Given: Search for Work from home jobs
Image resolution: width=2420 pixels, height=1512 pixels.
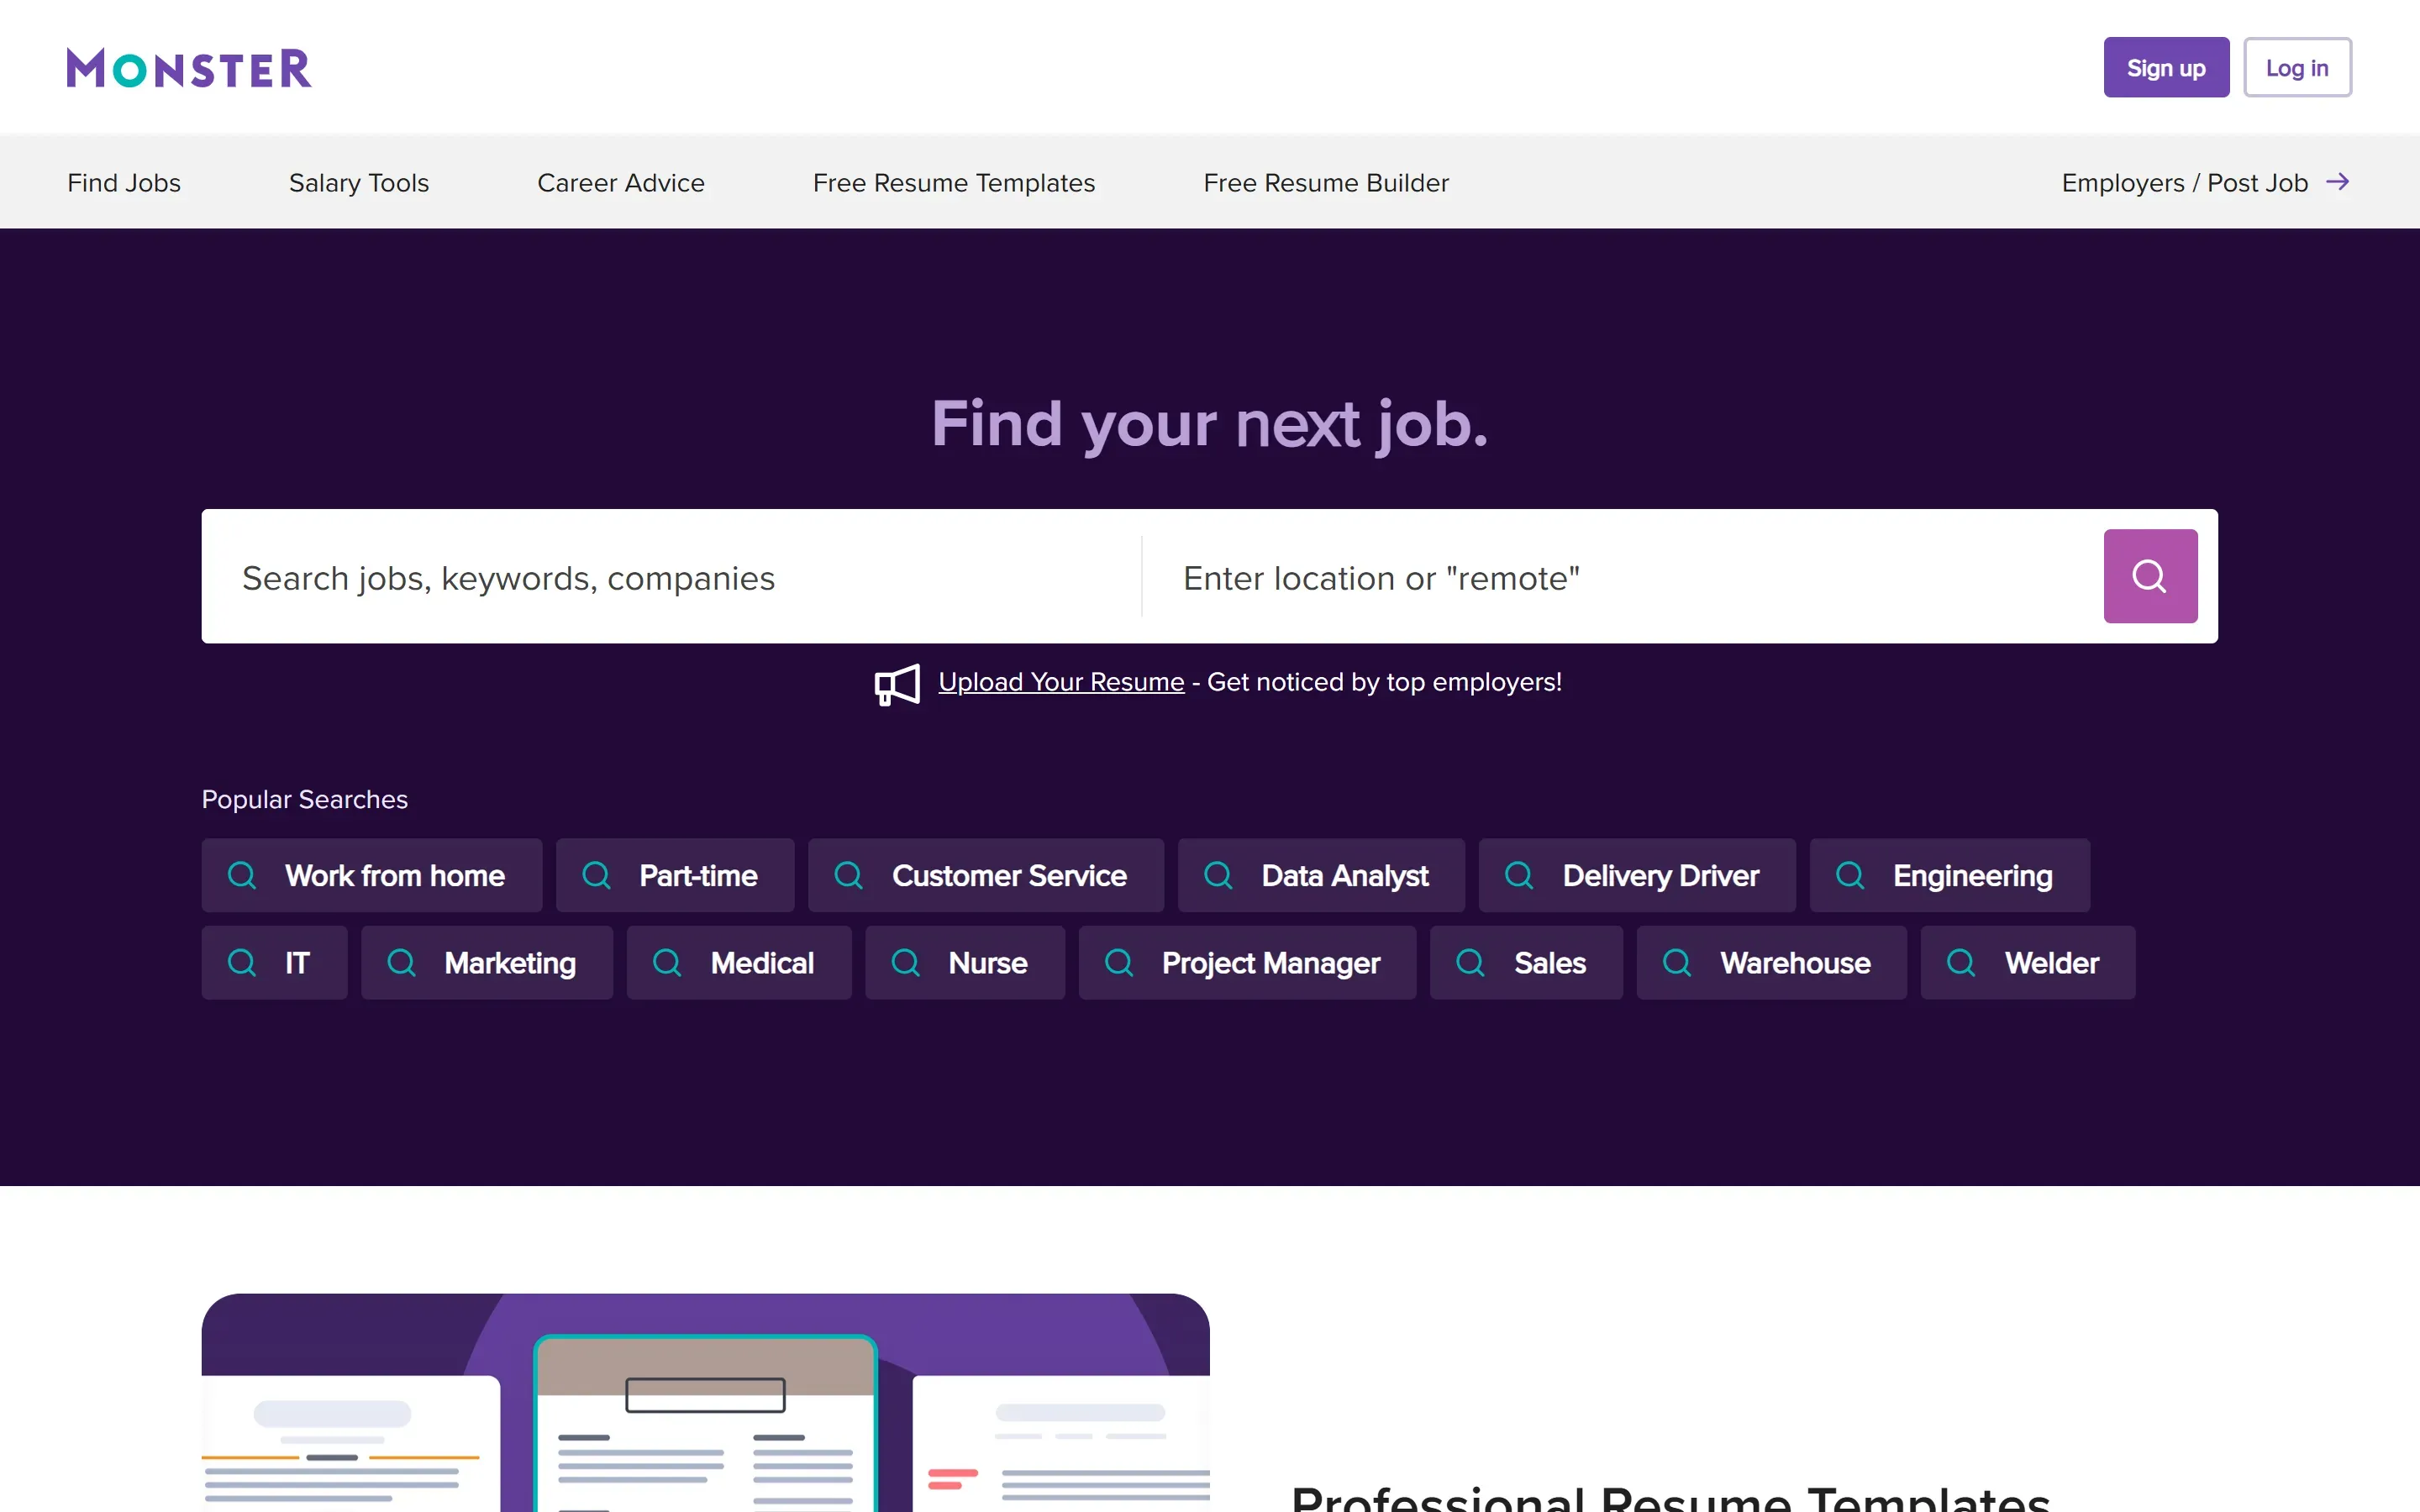Looking at the screenshot, I should pyautogui.click(x=372, y=875).
